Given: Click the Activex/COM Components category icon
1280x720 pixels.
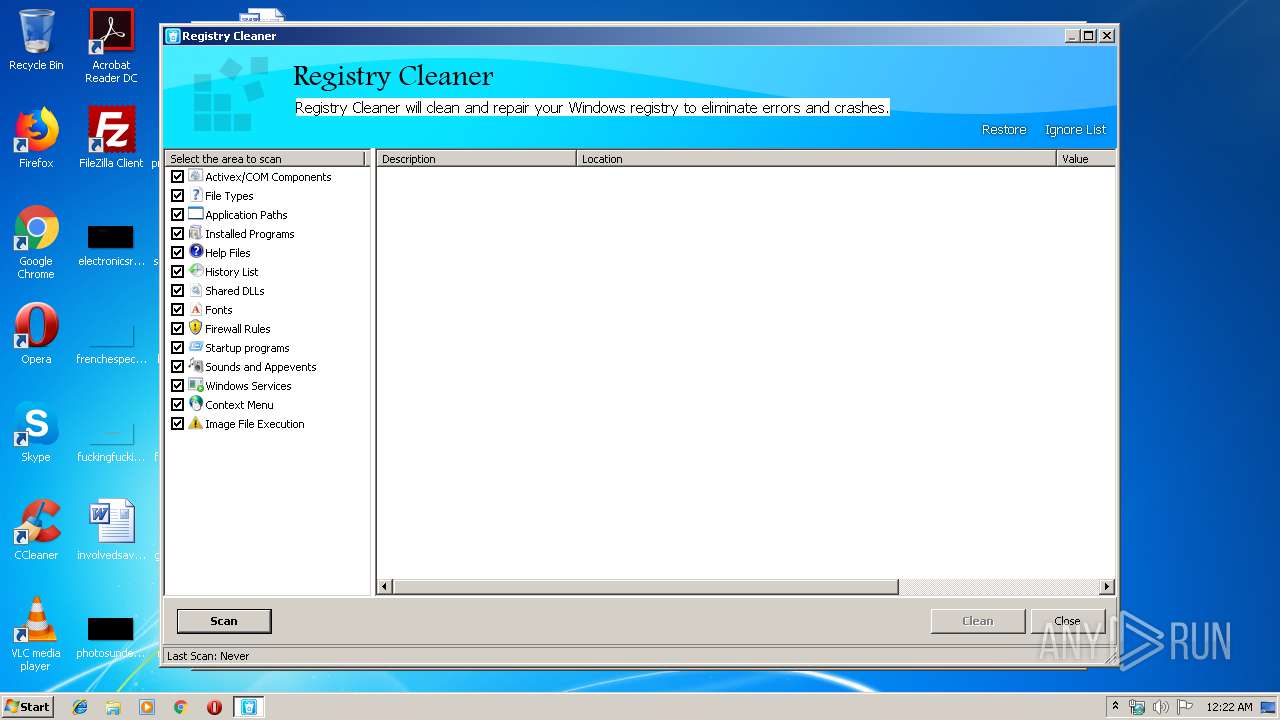Looking at the screenshot, I should (195, 176).
